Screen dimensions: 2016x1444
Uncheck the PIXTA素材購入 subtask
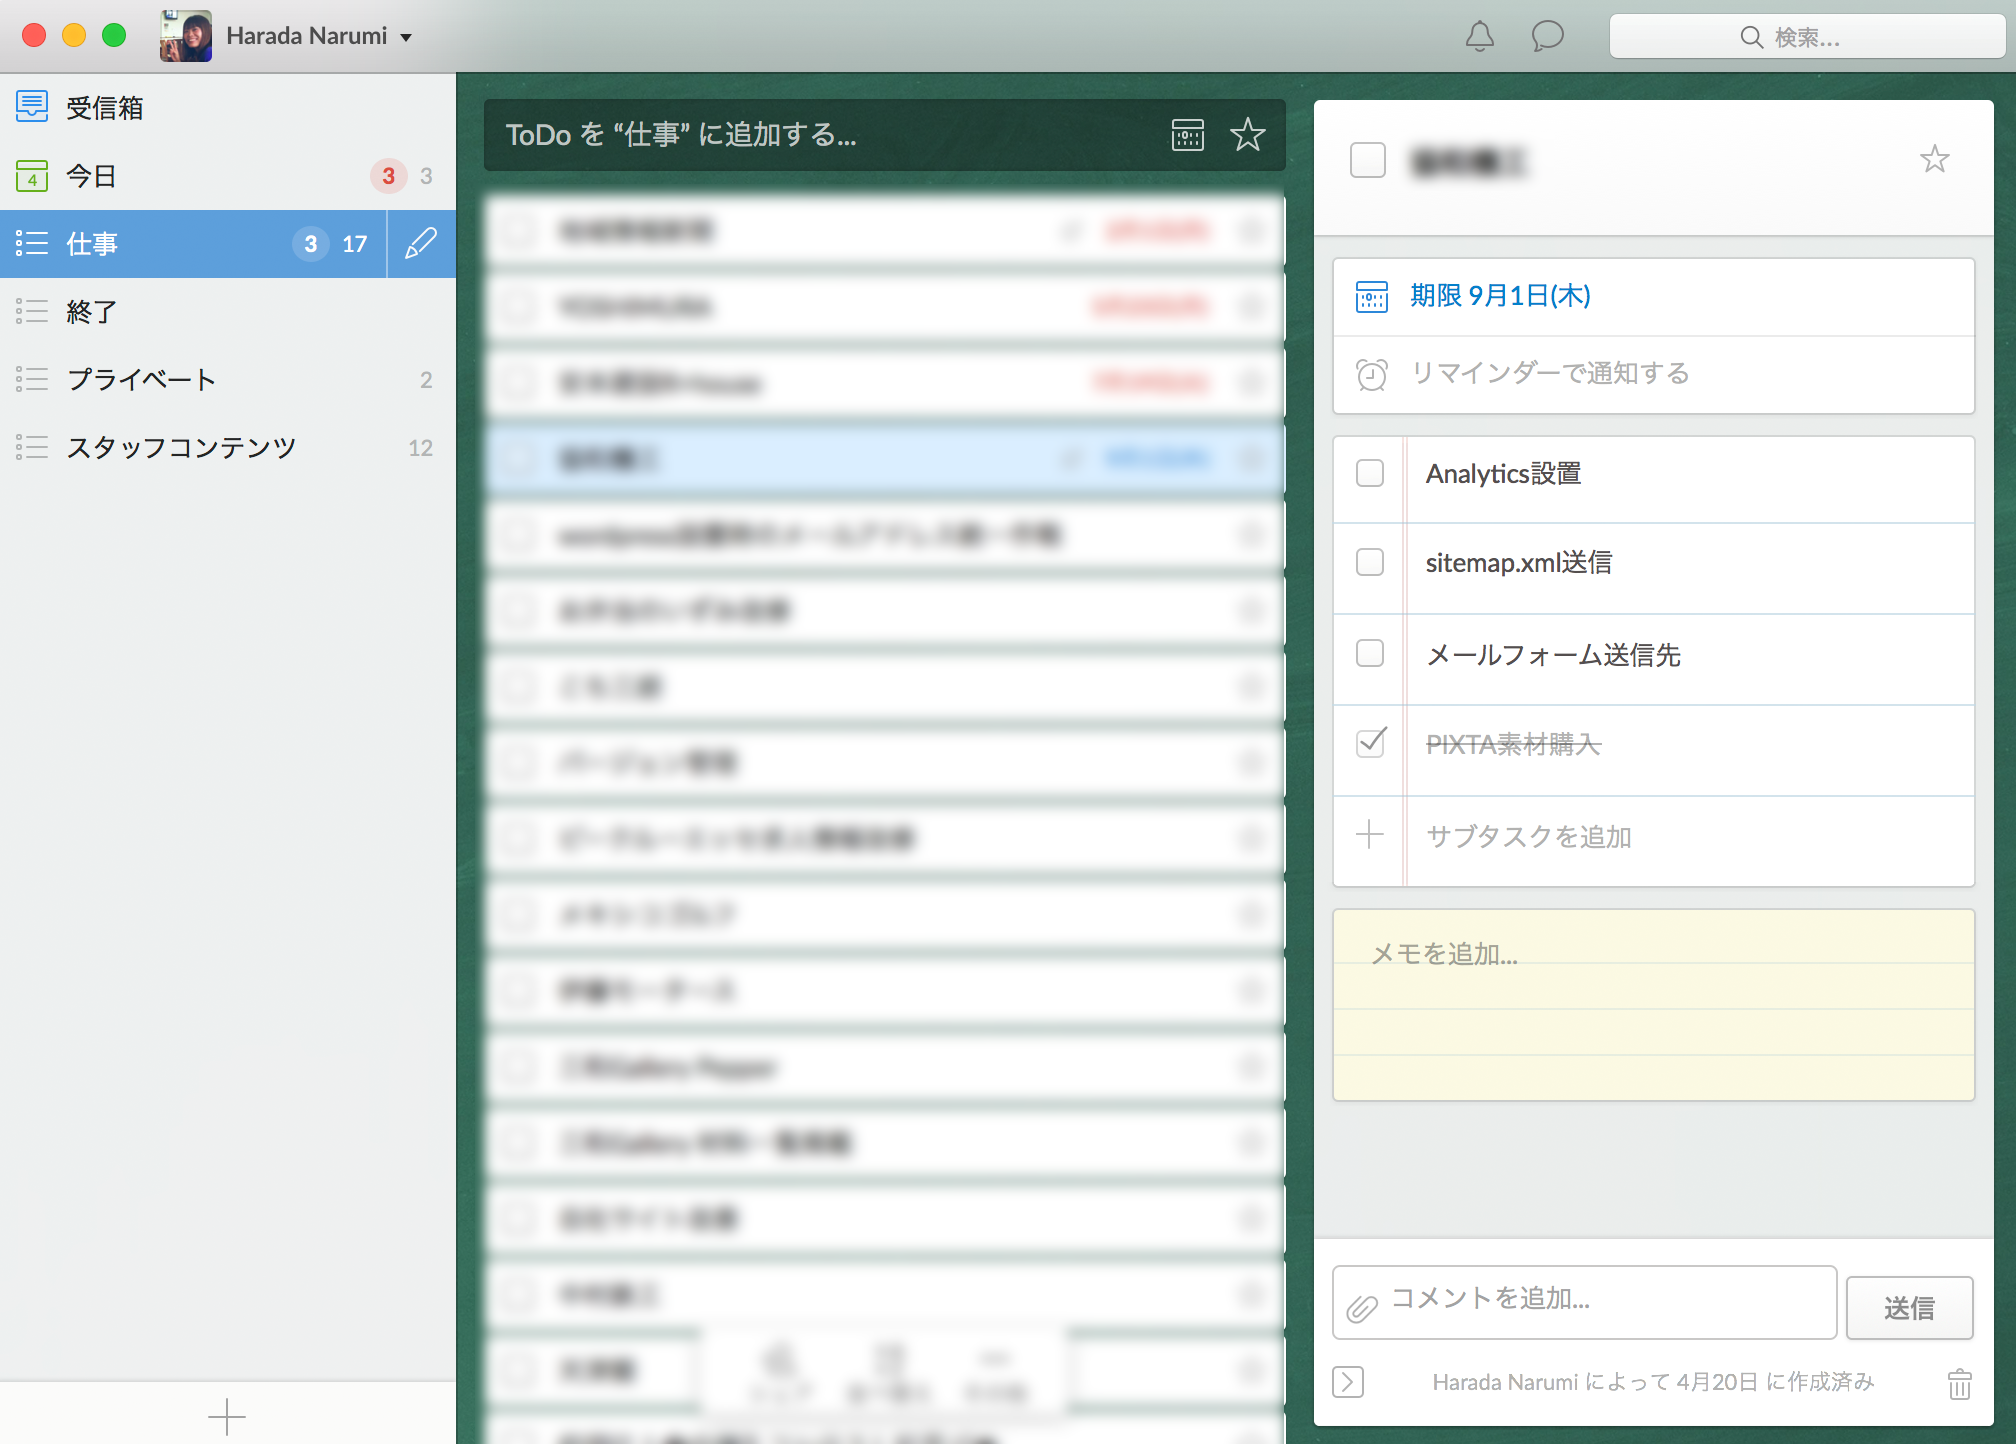[x=1371, y=742]
